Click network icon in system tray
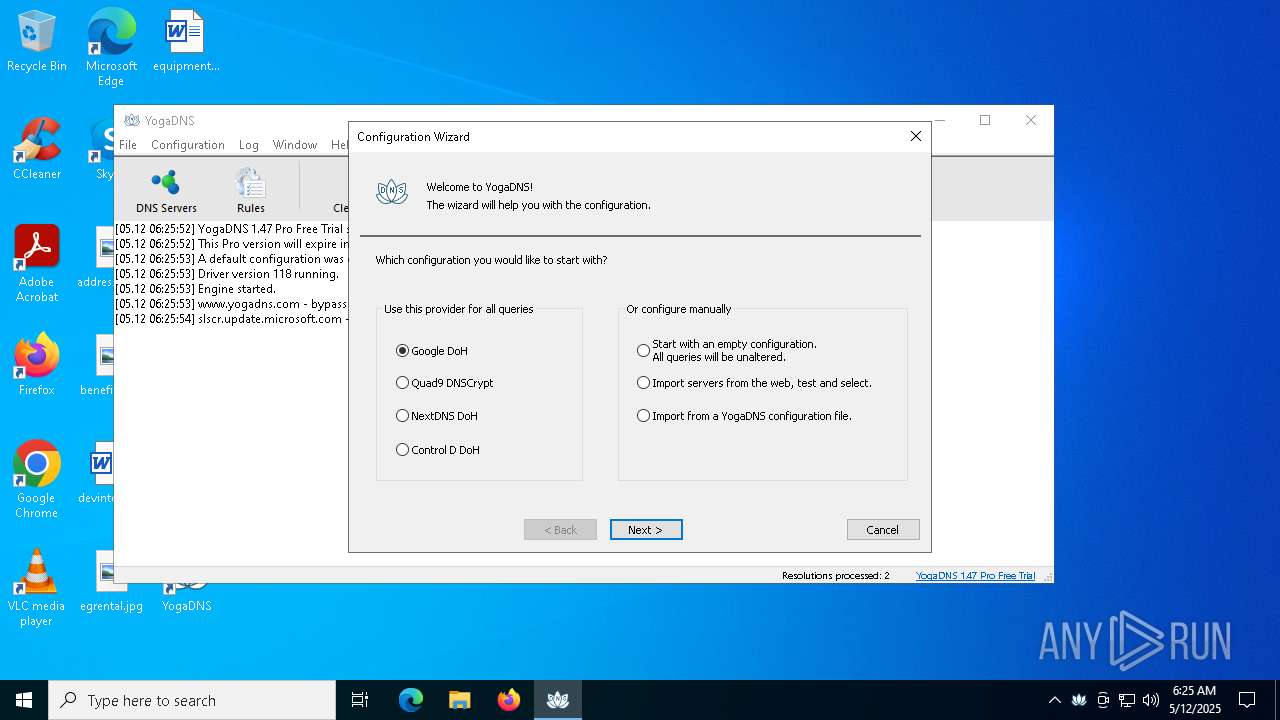This screenshot has height=720, width=1280. click(1127, 700)
